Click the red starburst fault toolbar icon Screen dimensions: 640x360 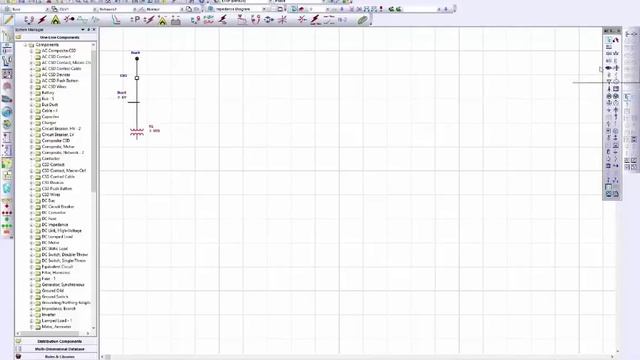tap(302, 20)
